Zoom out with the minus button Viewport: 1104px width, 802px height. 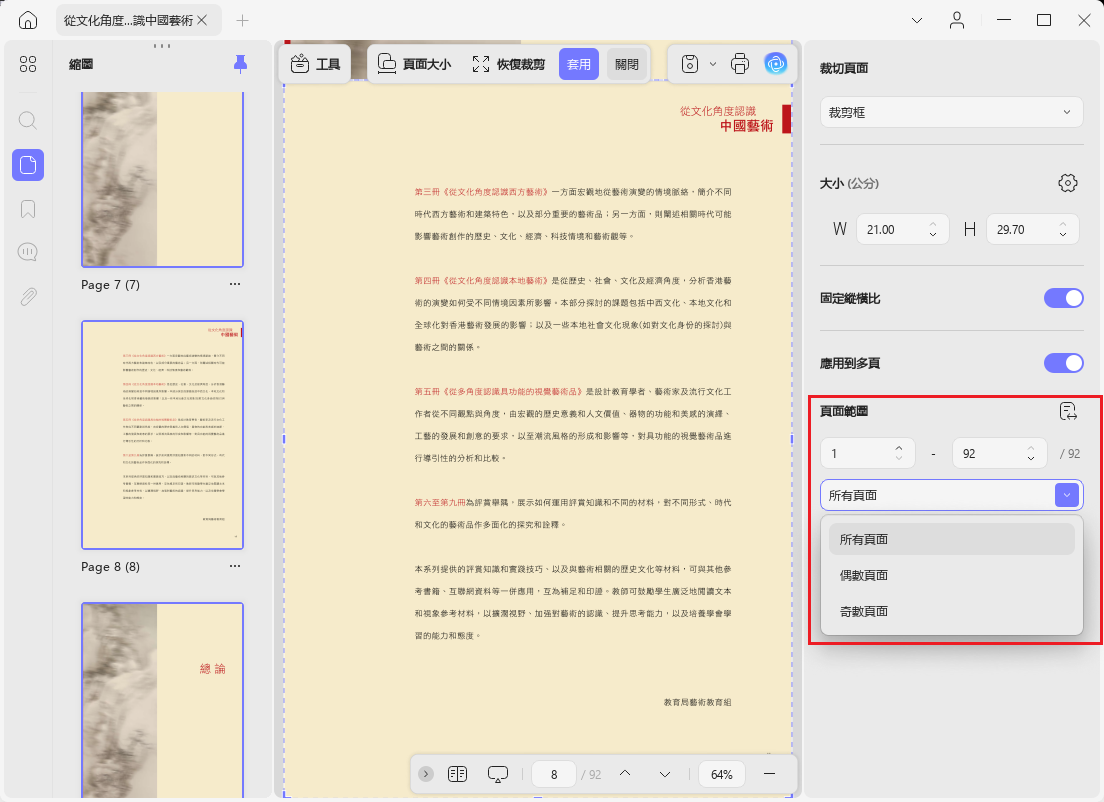tap(770, 774)
